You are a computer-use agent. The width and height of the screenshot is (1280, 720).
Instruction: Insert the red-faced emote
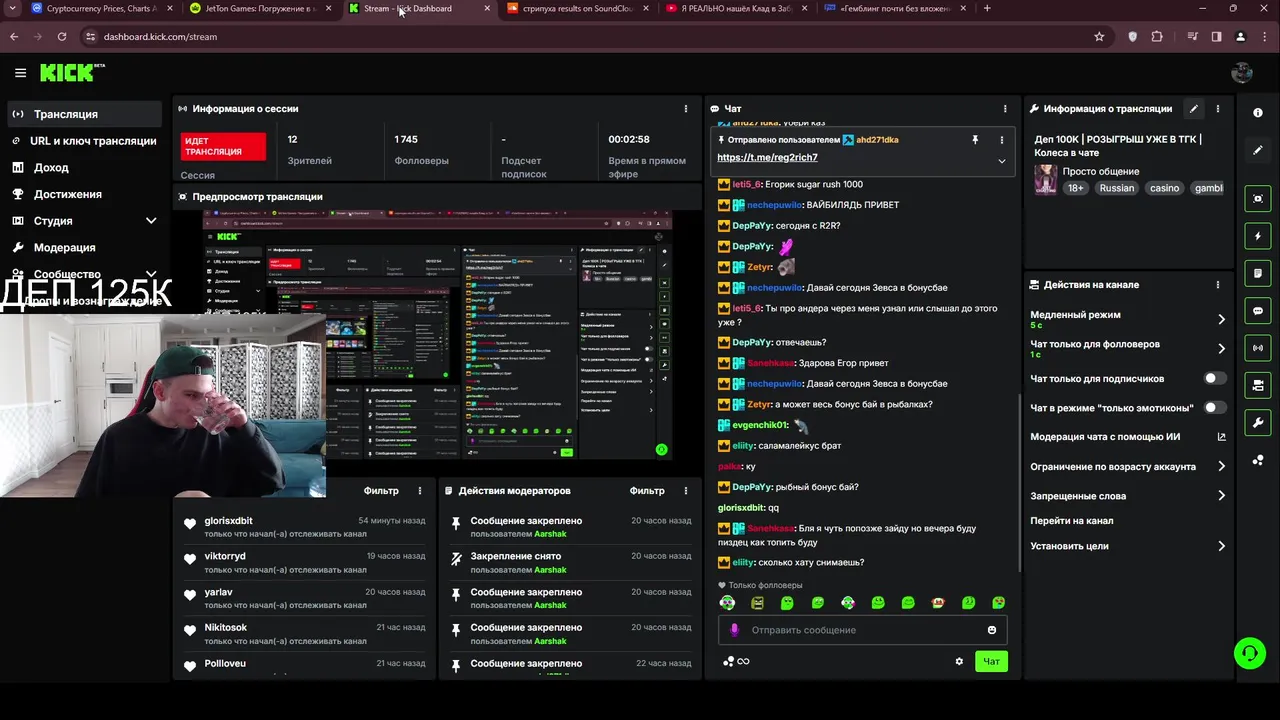point(938,603)
